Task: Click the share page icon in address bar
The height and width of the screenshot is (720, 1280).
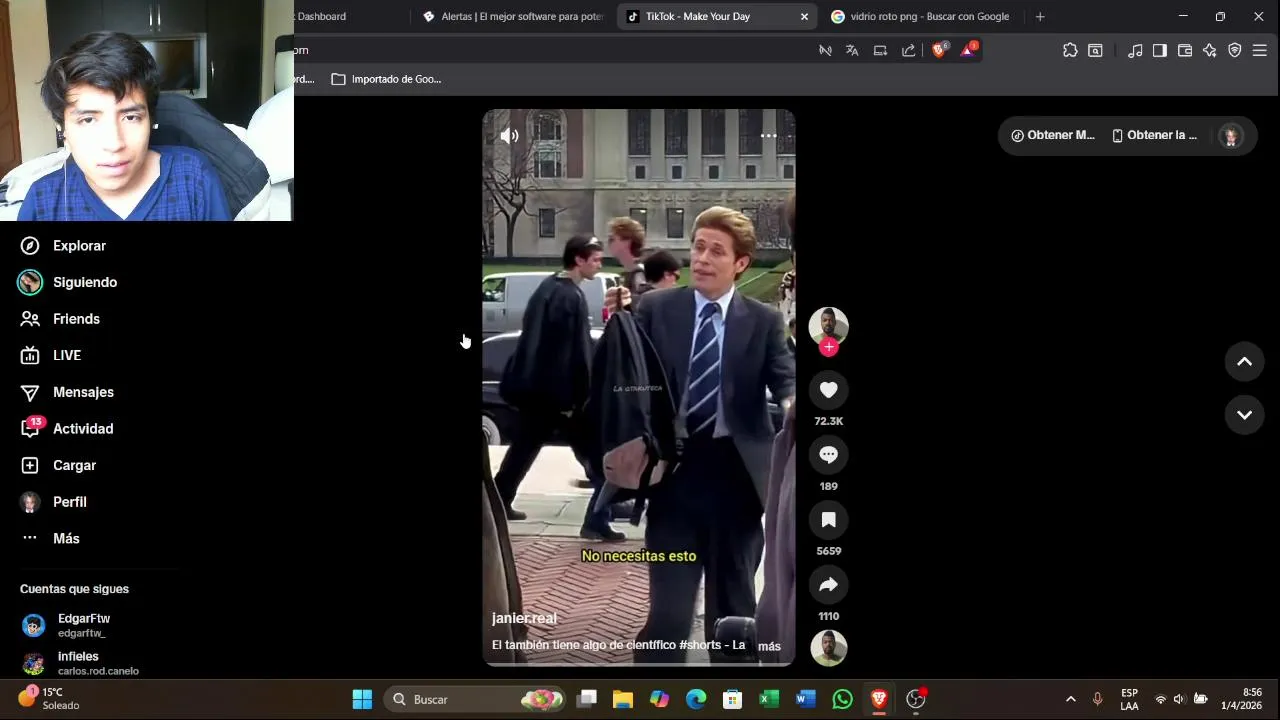Action: tap(908, 50)
